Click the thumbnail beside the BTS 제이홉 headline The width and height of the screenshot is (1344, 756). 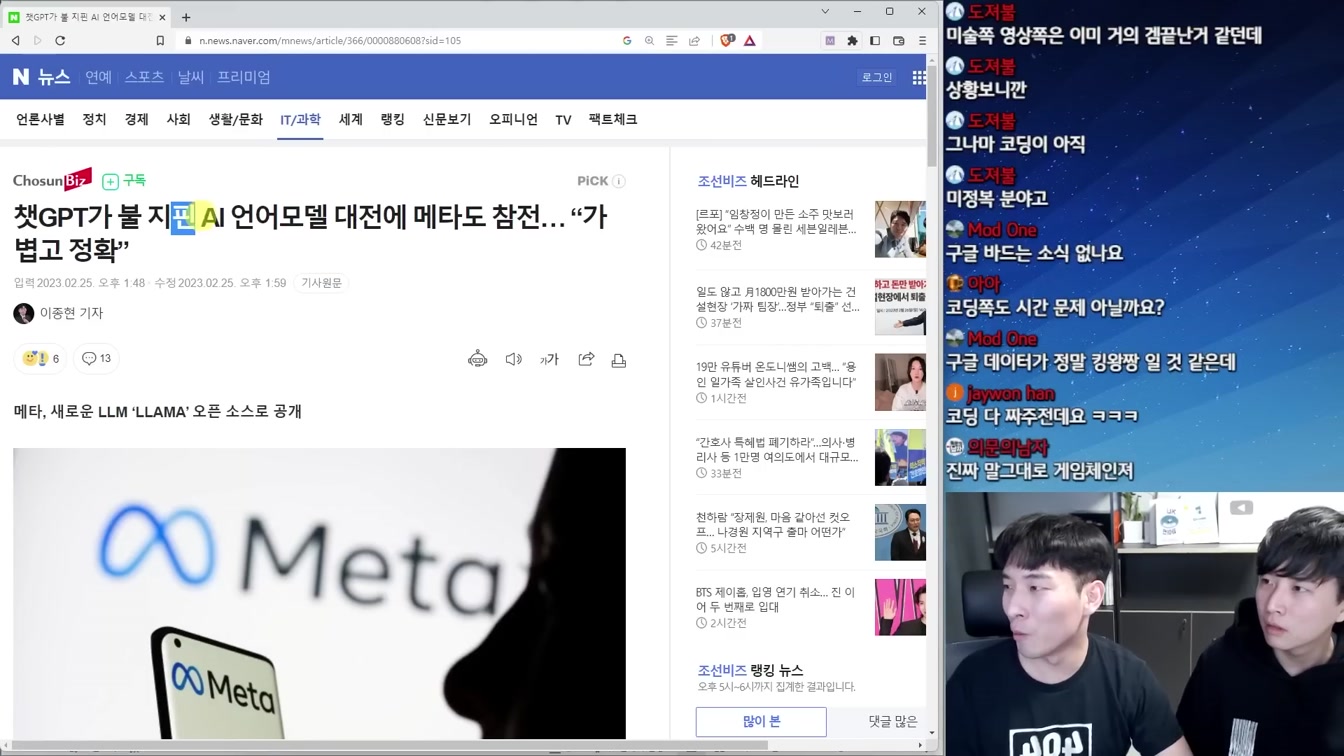[x=900, y=607]
